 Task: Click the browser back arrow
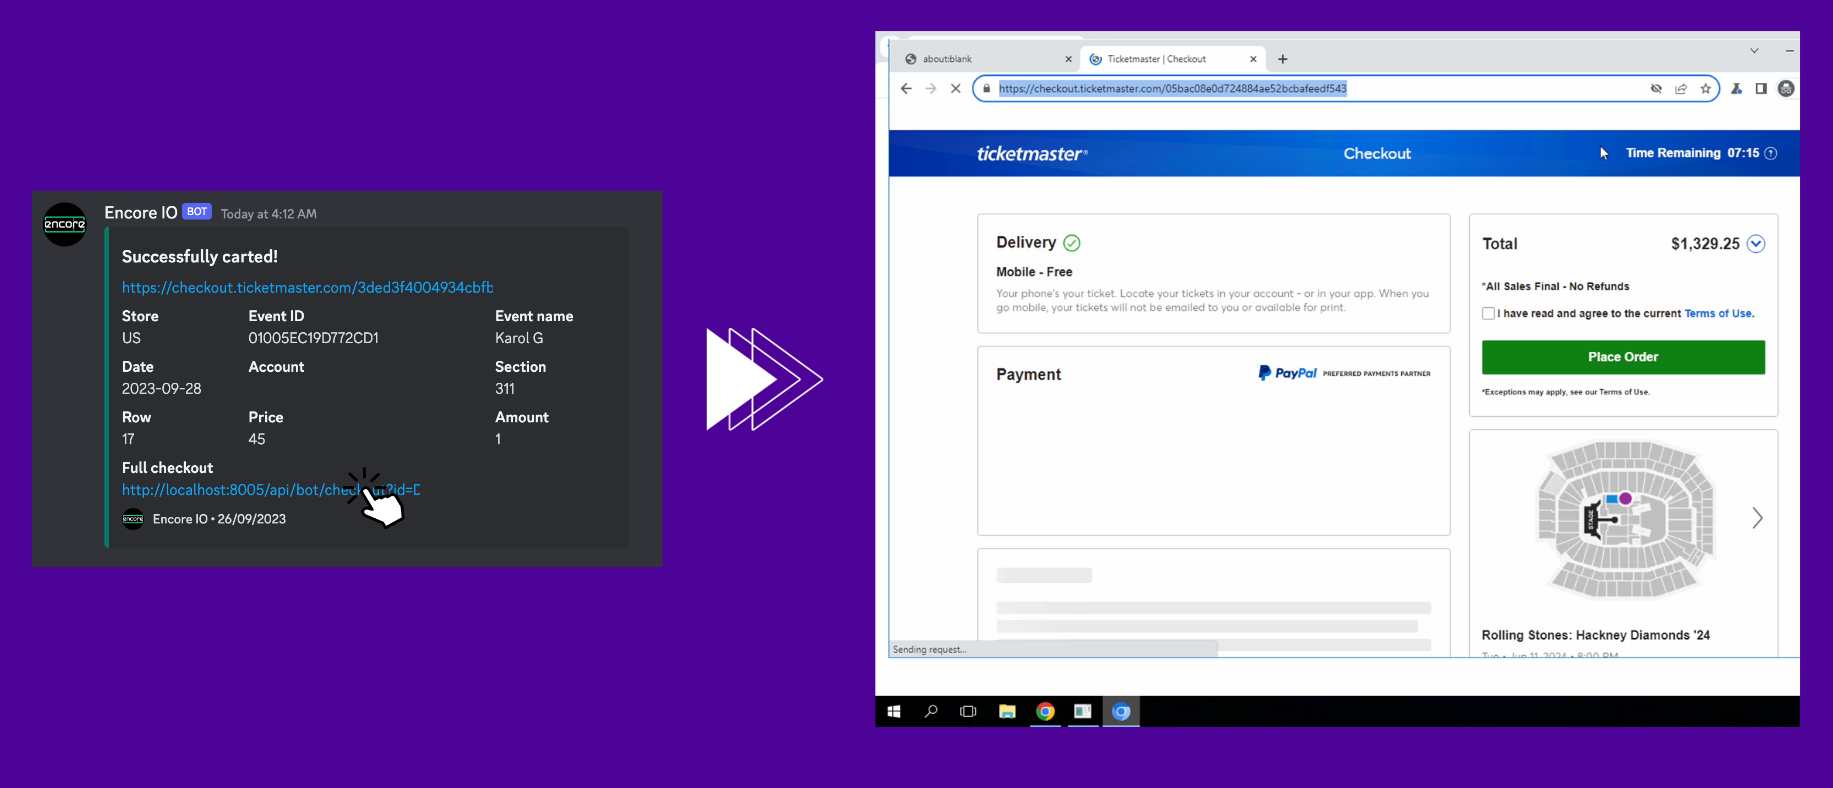pyautogui.click(x=906, y=89)
